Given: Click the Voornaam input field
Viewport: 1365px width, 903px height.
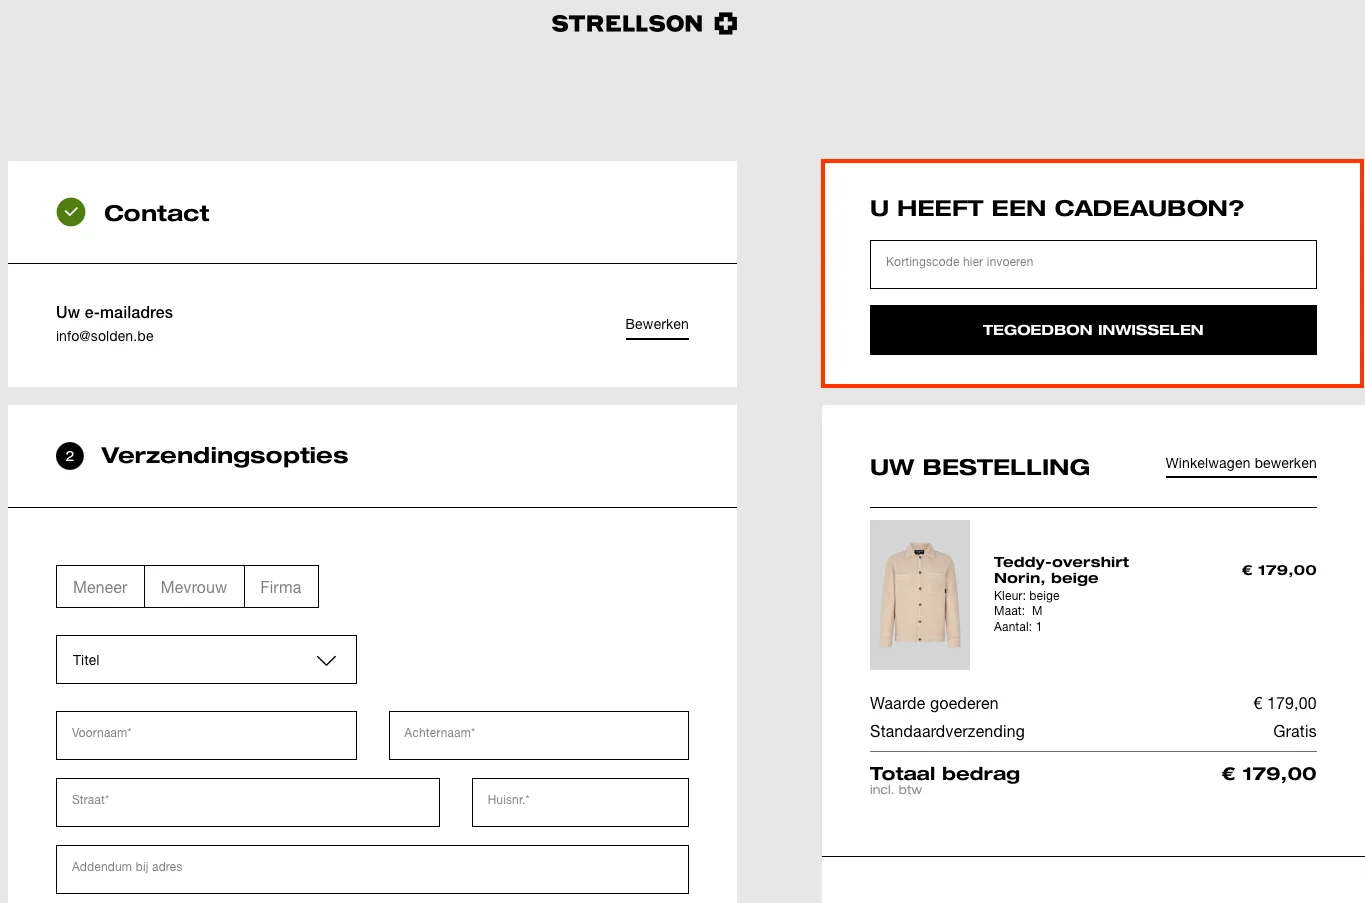Looking at the screenshot, I should click(x=206, y=734).
